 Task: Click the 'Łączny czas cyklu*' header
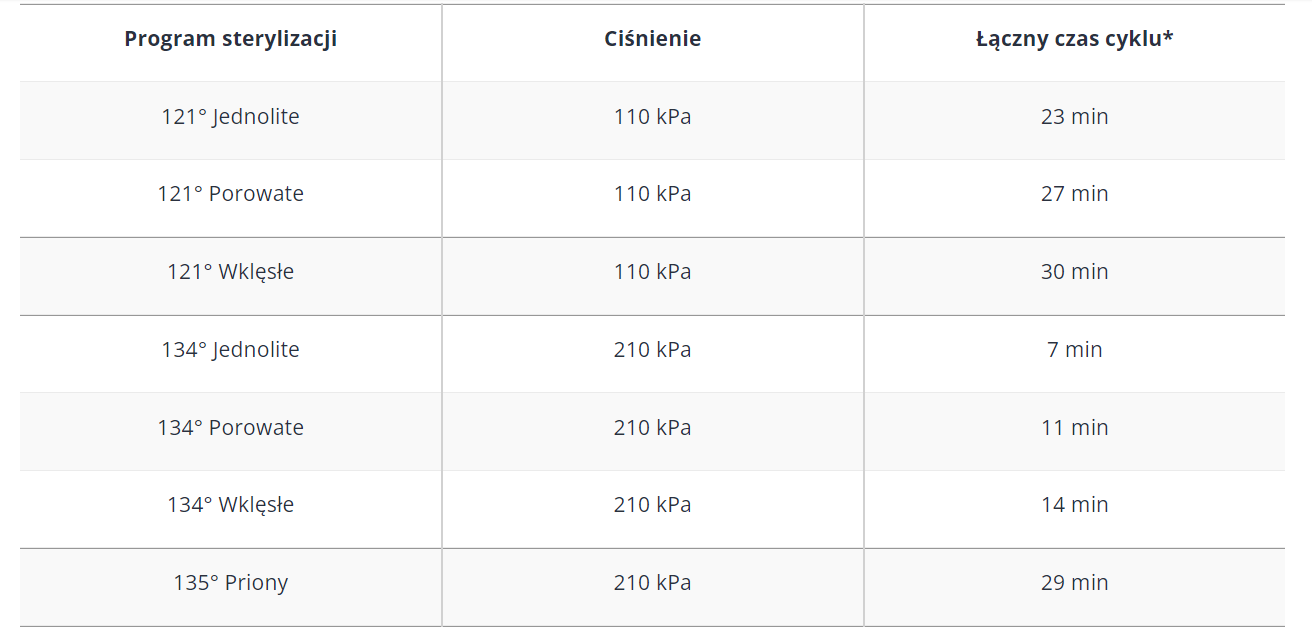tap(1074, 39)
